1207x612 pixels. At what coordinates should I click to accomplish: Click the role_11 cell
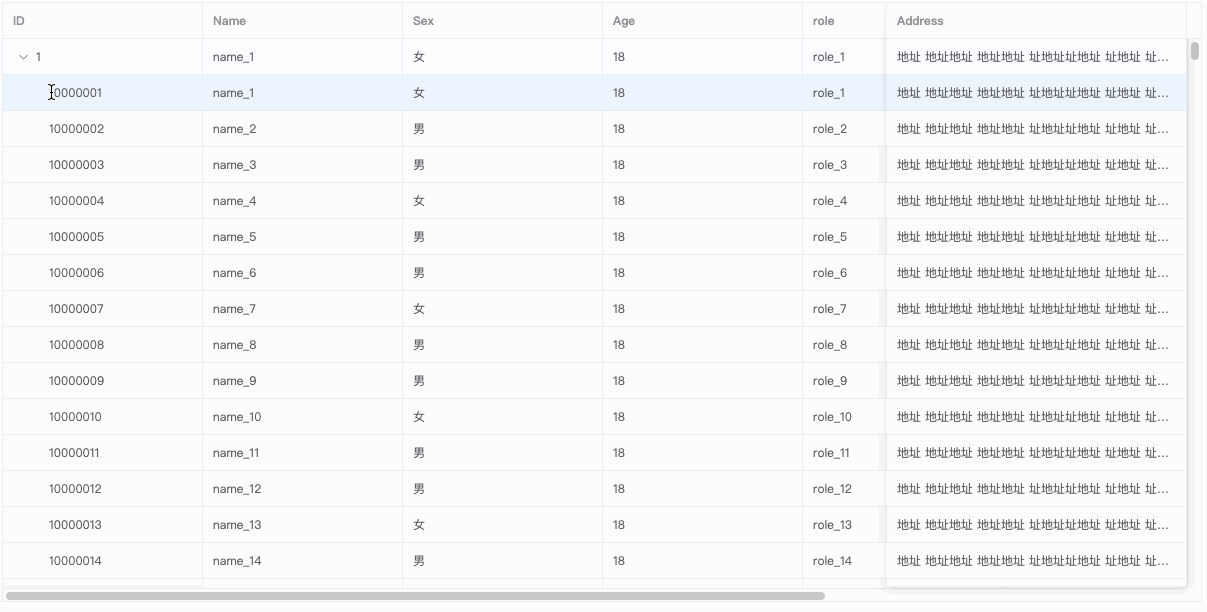844,453
